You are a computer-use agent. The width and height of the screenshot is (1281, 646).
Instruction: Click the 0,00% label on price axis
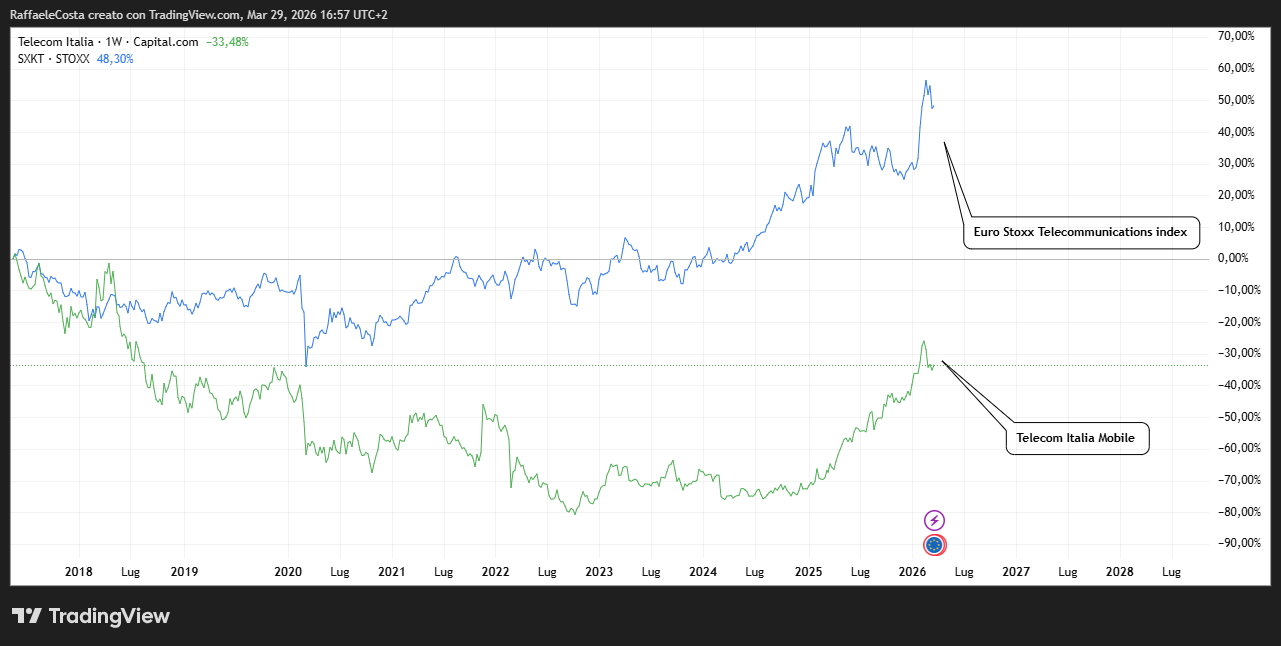pos(1234,258)
